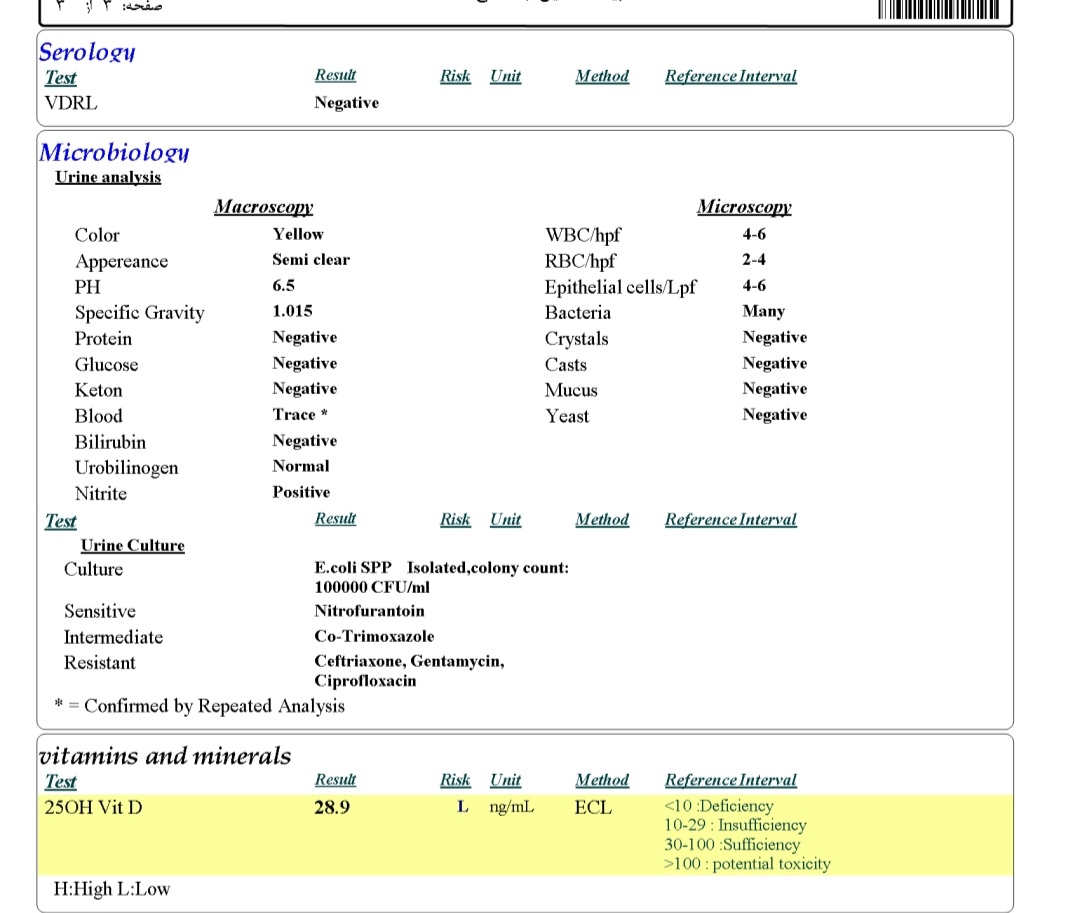Click the Co-Trimoxazole antibiotic entry
1080x913 pixels.
(374, 636)
